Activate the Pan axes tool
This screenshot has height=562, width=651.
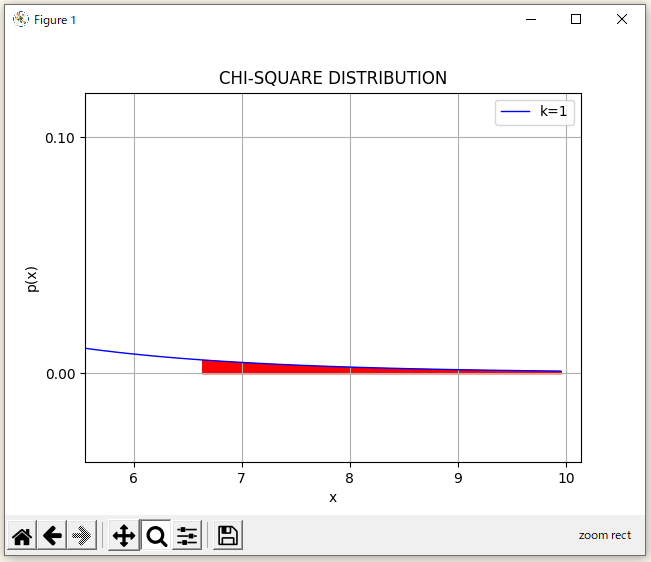(124, 536)
